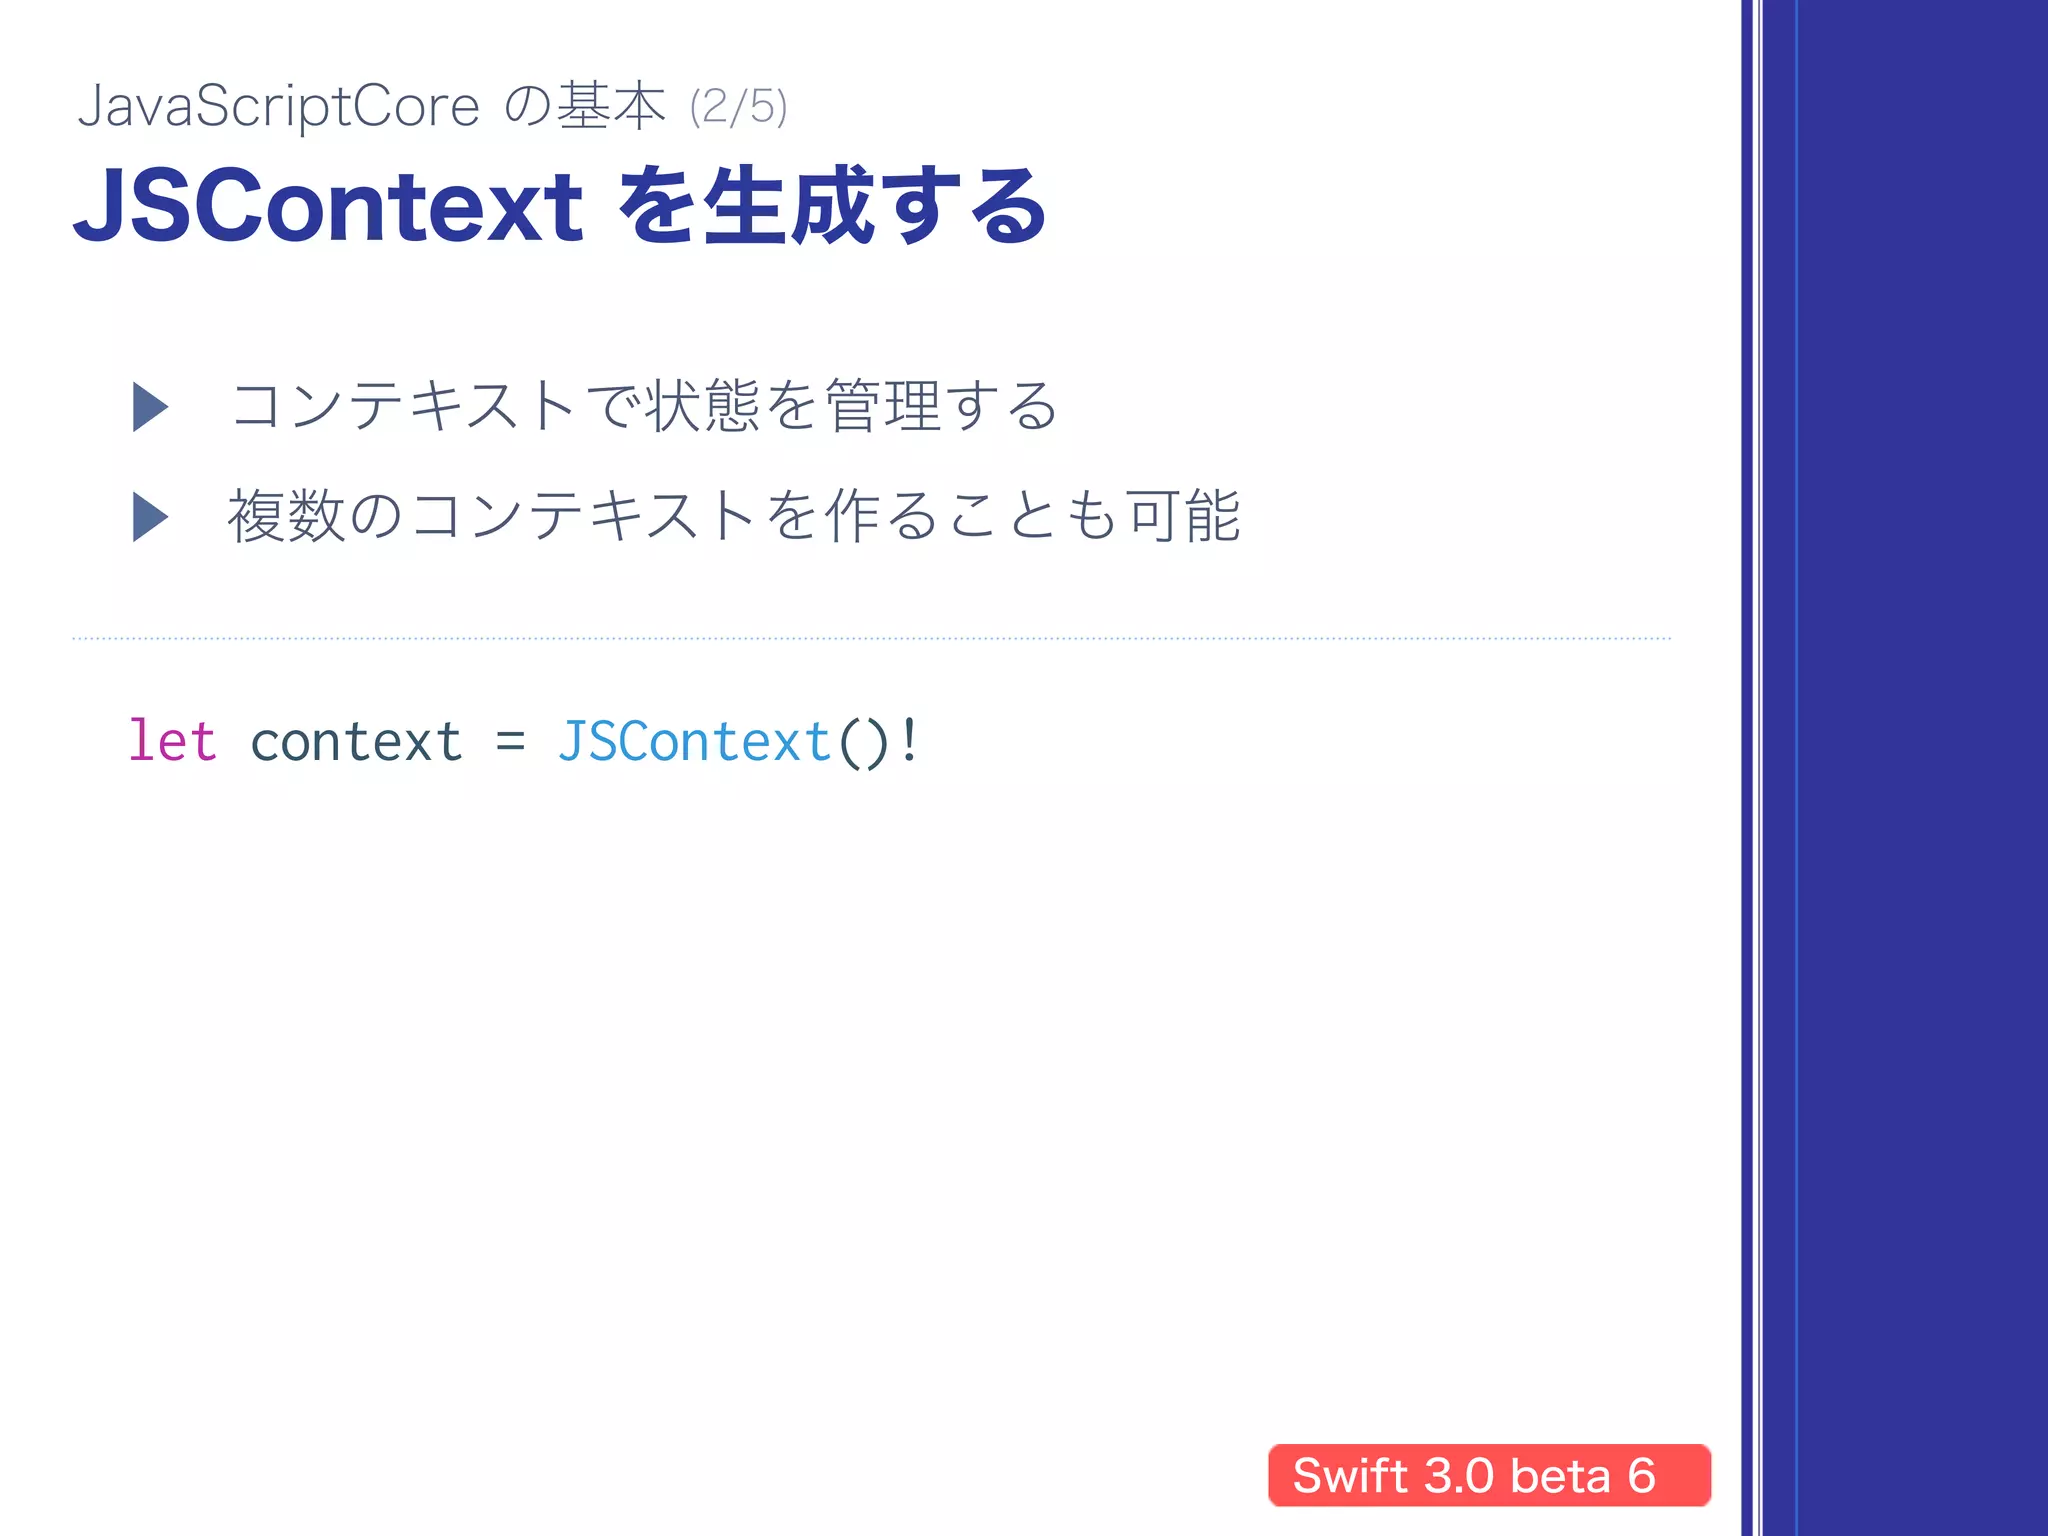The width and height of the screenshot is (2048, 1536).
Task: Click the subtitle JavaScriptCore の基本
Action: 371,106
